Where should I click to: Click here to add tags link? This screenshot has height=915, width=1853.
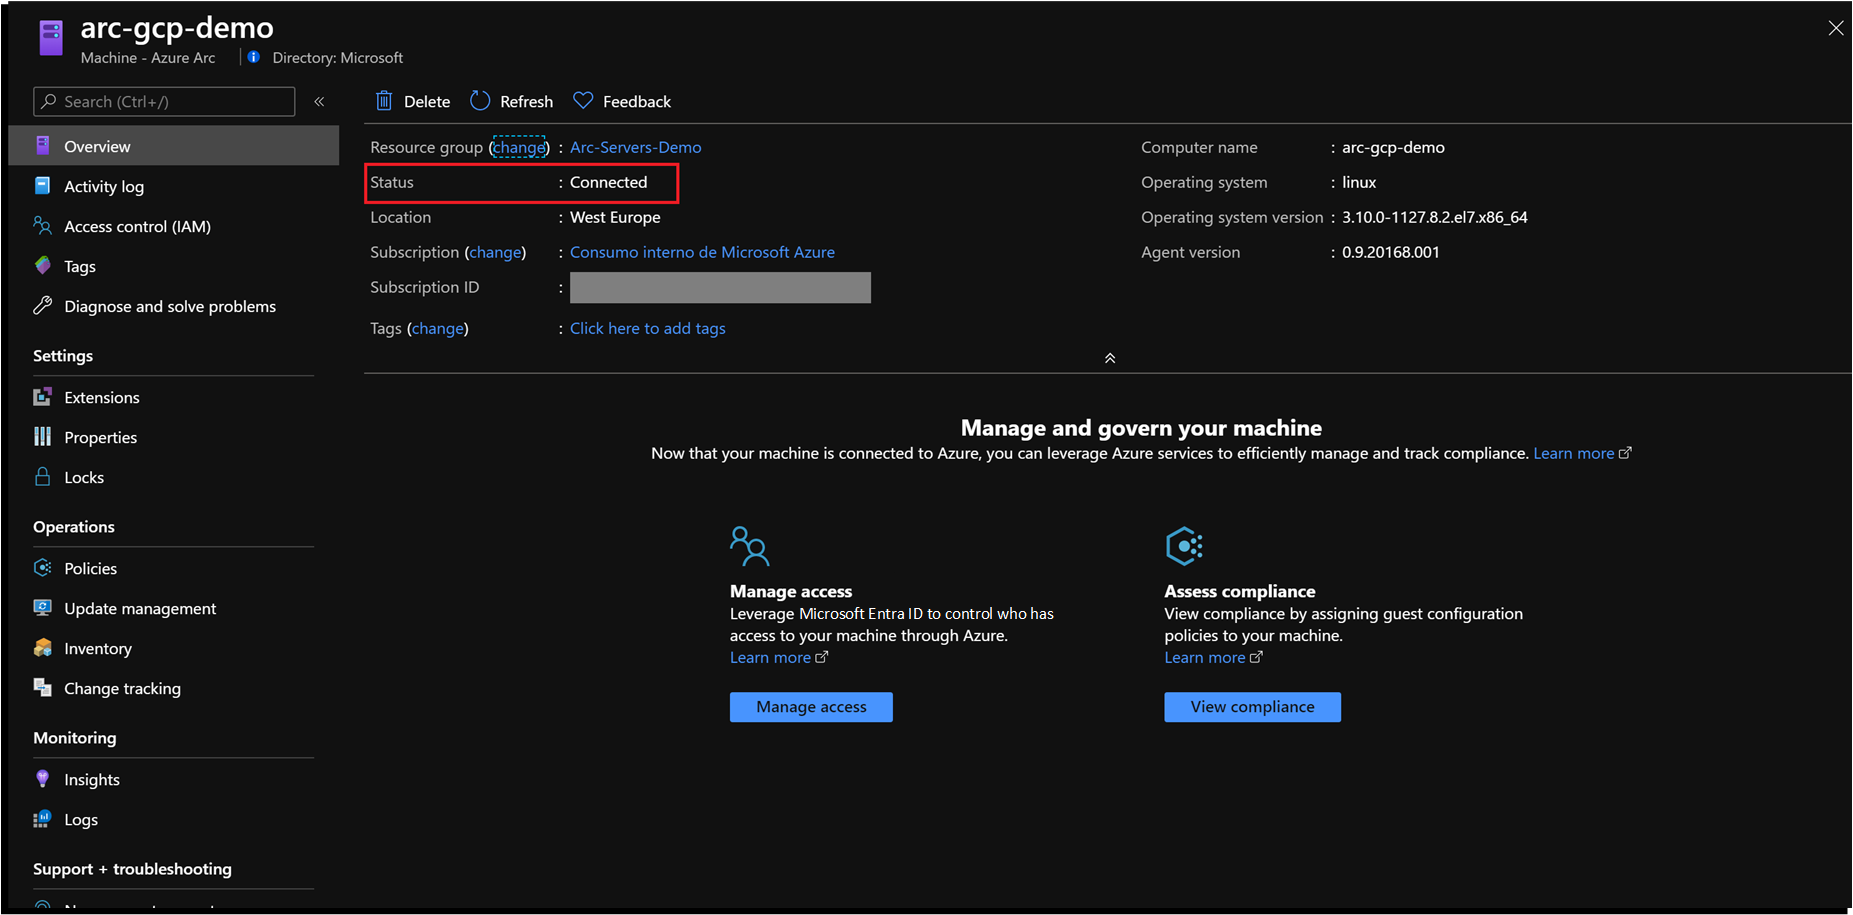[x=648, y=328]
